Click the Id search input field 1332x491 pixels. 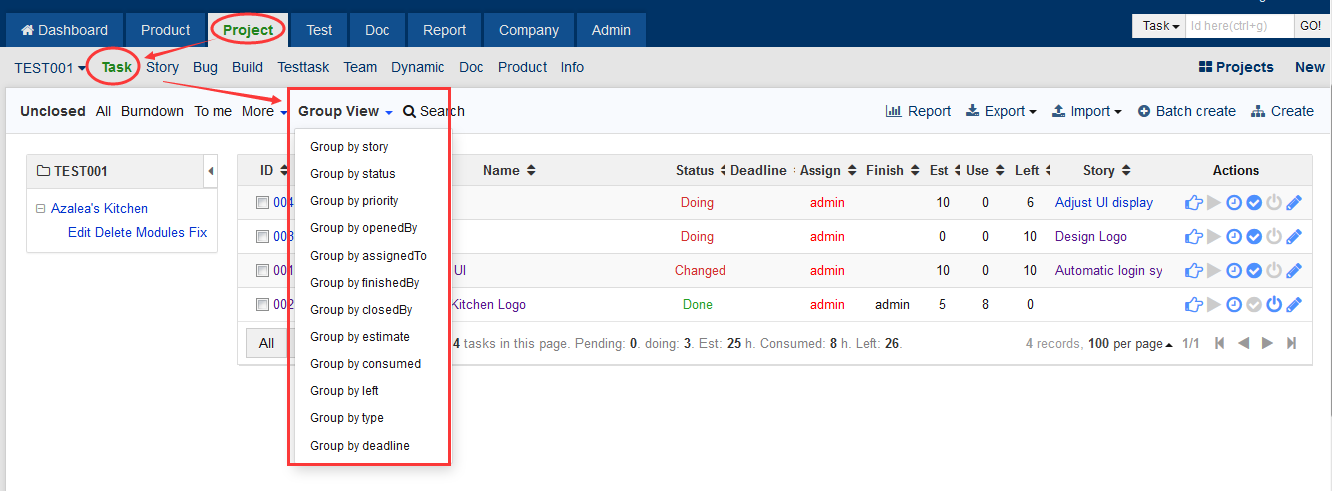pos(1239,26)
